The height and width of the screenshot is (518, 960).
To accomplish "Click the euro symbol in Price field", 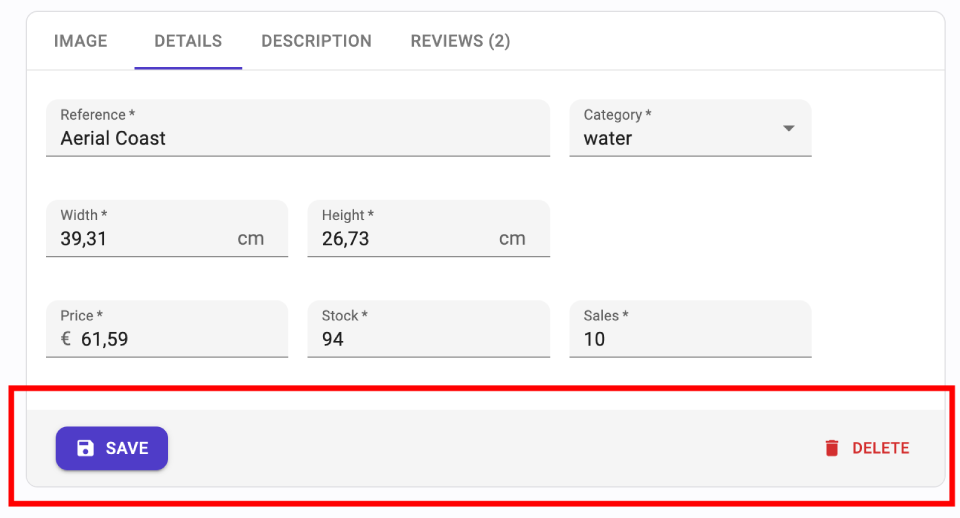I will tap(66, 339).
